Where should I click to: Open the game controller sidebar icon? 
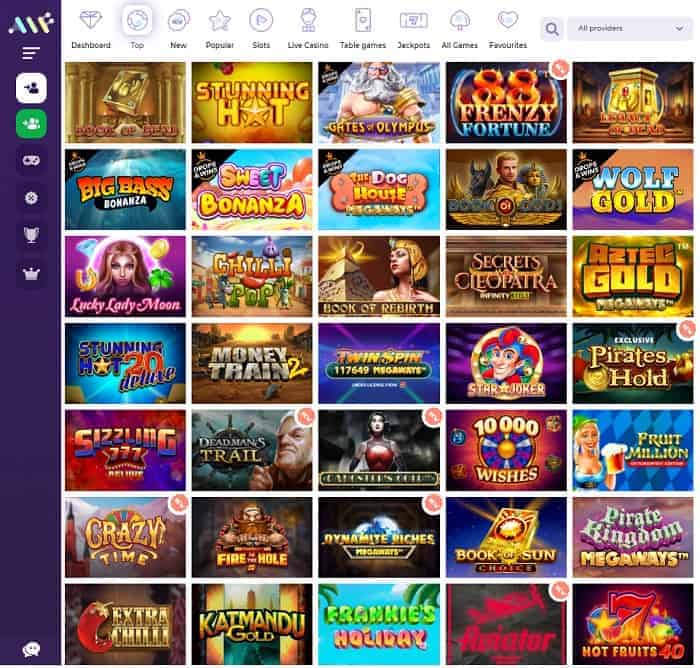(x=31, y=160)
